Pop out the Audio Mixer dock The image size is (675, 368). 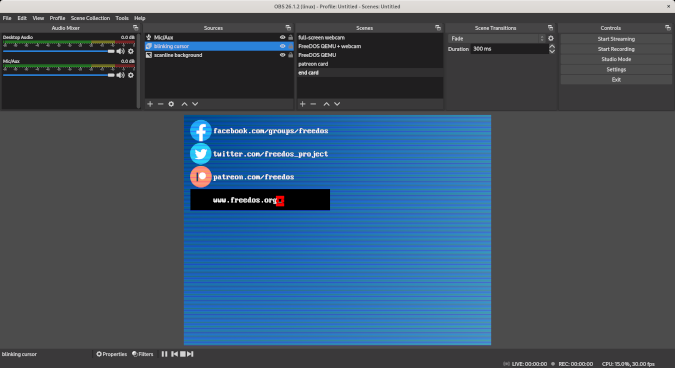pyautogui.click(x=136, y=28)
